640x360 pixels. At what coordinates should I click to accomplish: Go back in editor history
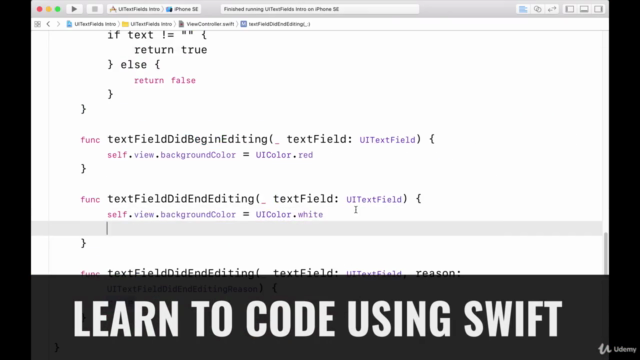48,24
